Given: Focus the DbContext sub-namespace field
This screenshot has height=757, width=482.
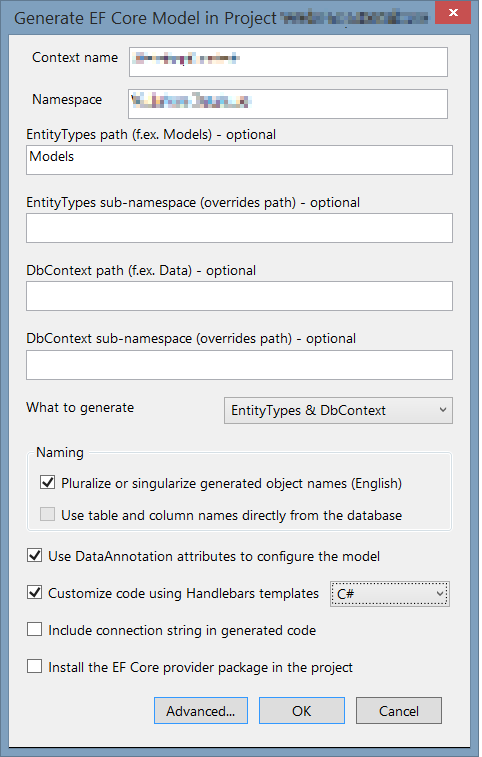Looking at the screenshot, I should [x=239, y=365].
